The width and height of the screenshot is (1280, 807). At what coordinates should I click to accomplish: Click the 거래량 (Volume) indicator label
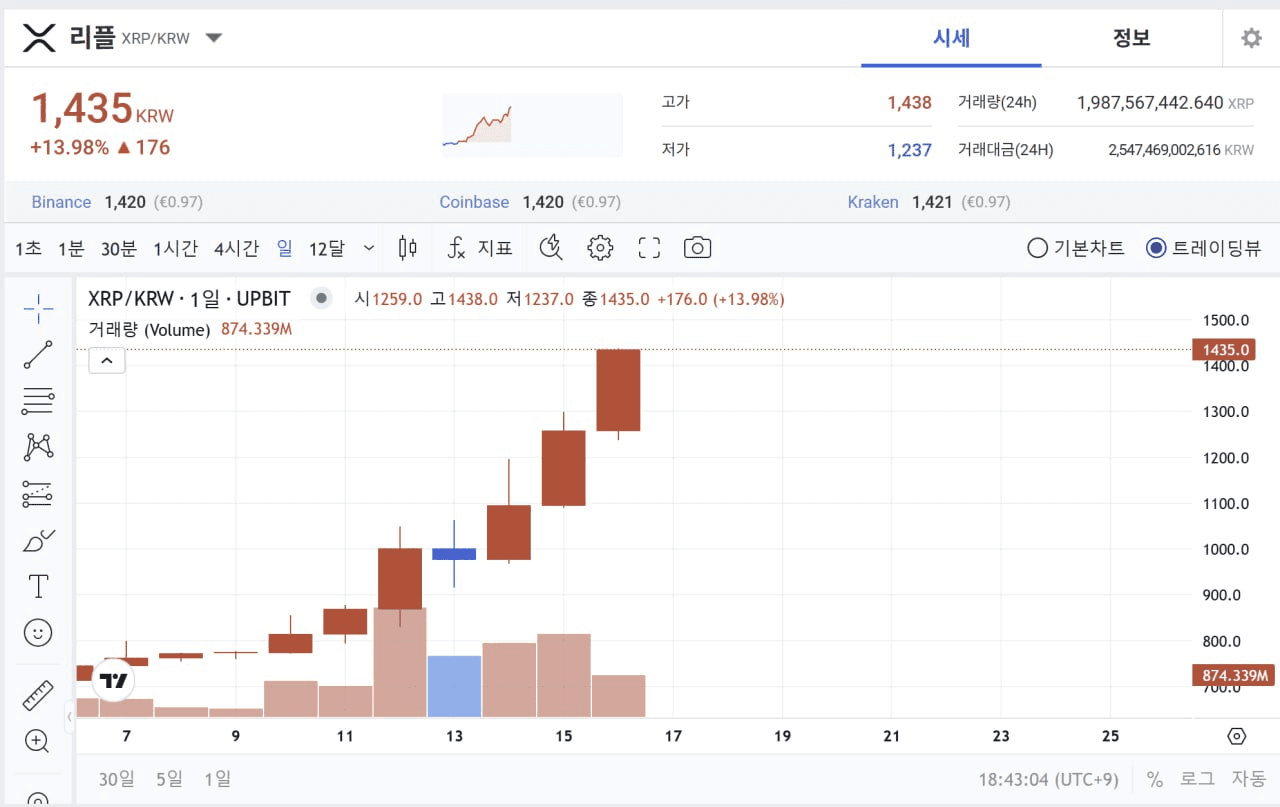149,329
